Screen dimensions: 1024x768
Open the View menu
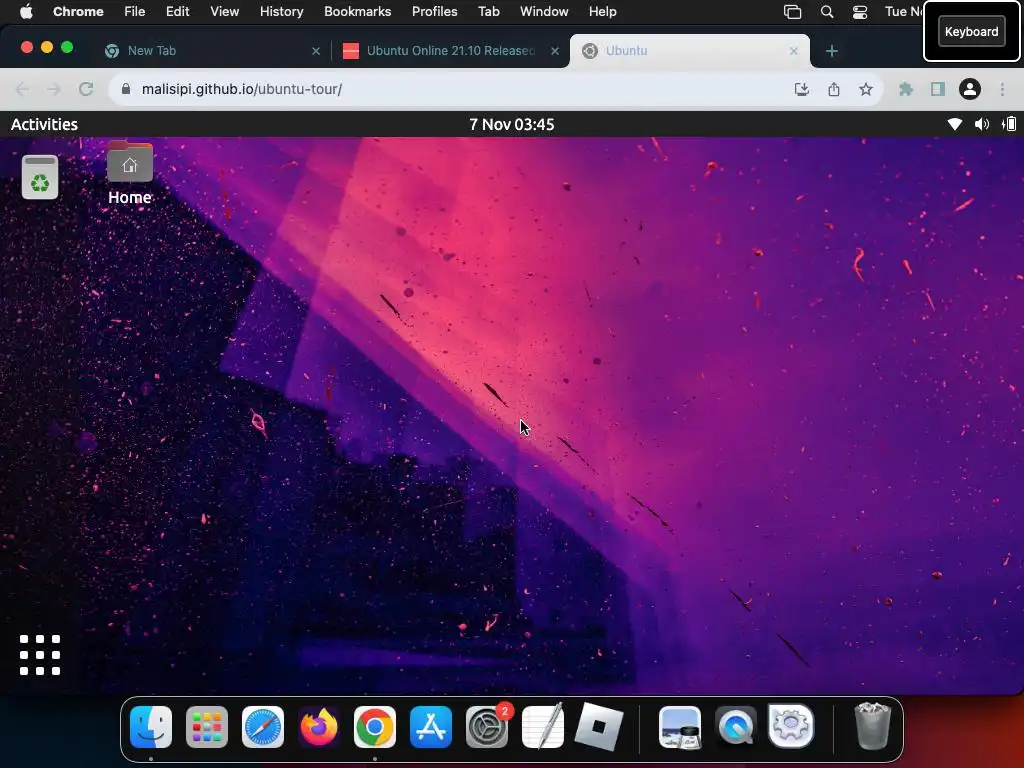pos(224,12)
